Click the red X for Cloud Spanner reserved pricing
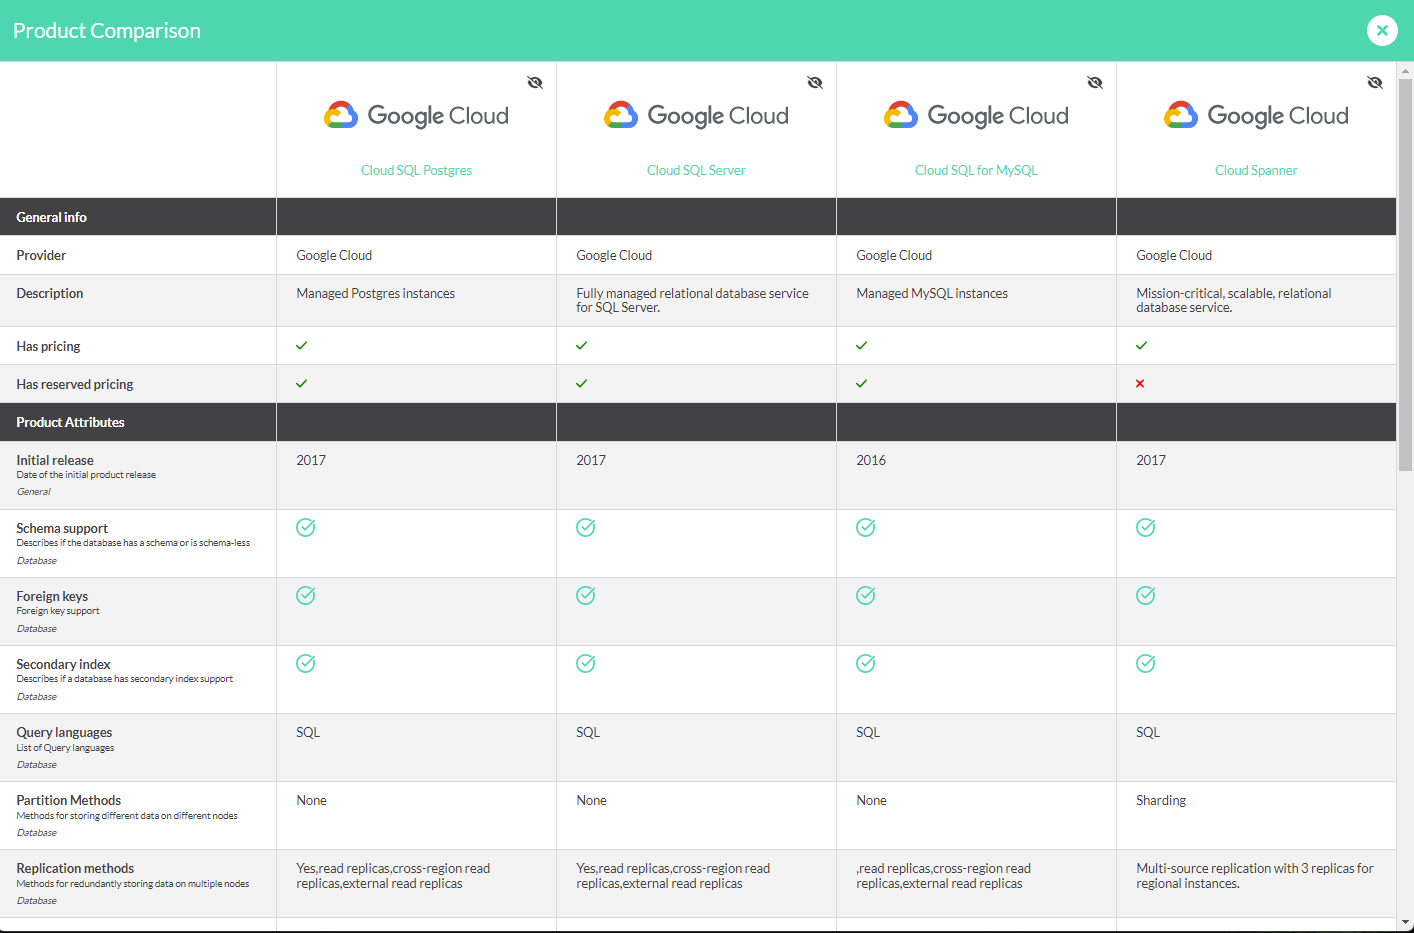The image size is (1414, 933). [x=1140, y=384]
